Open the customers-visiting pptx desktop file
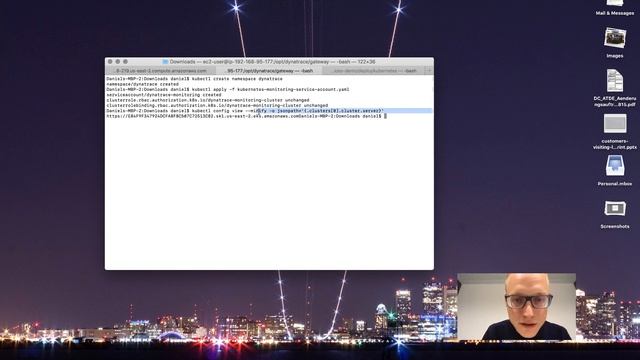 click(x=615, y=123)
